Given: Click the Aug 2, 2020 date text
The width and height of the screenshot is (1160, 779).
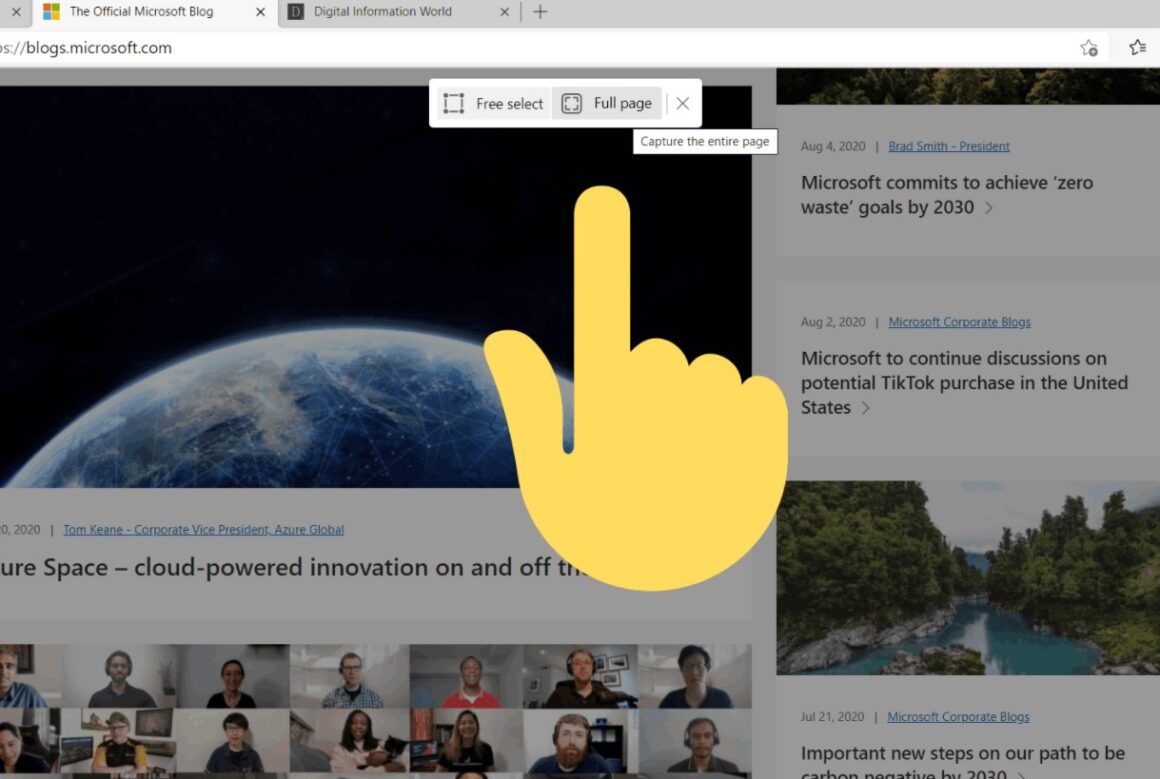Looking at the screenshot, I should tap(833, 322).
